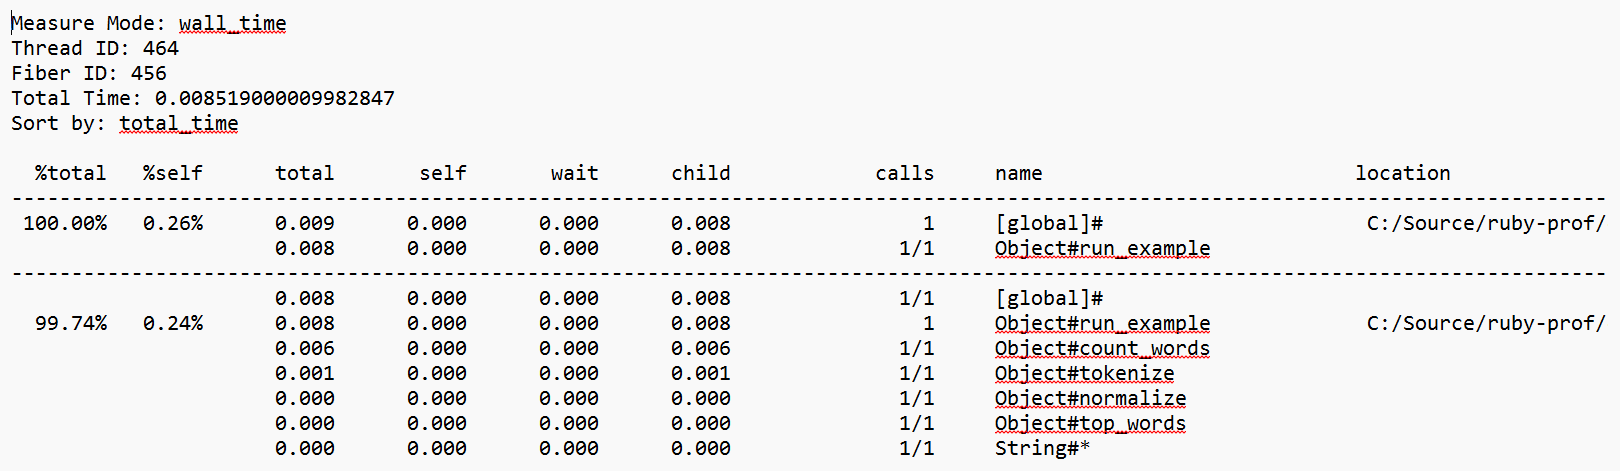Select the child column header

pyautogui.click(x=700, y=173)
